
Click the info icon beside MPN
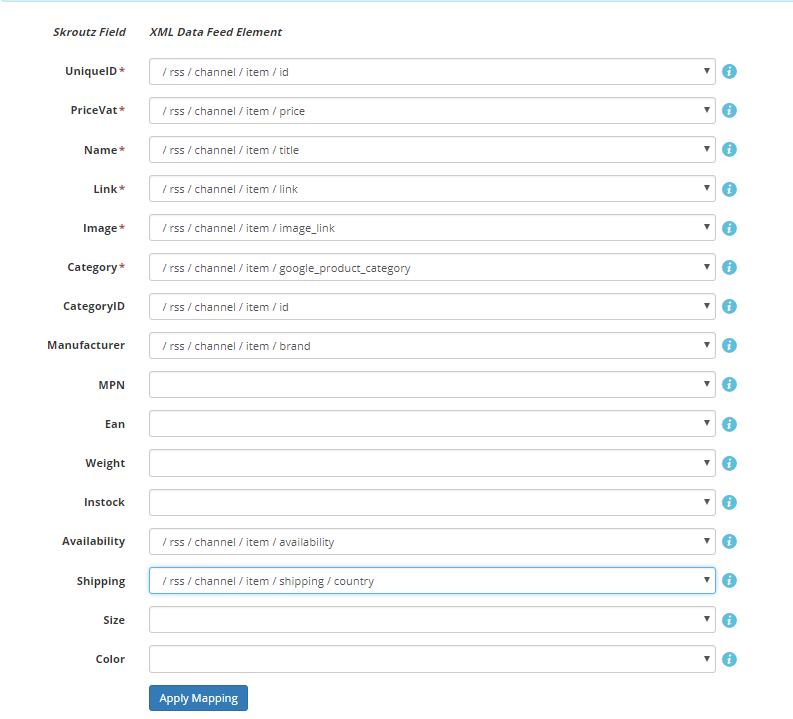pos(729,384)
